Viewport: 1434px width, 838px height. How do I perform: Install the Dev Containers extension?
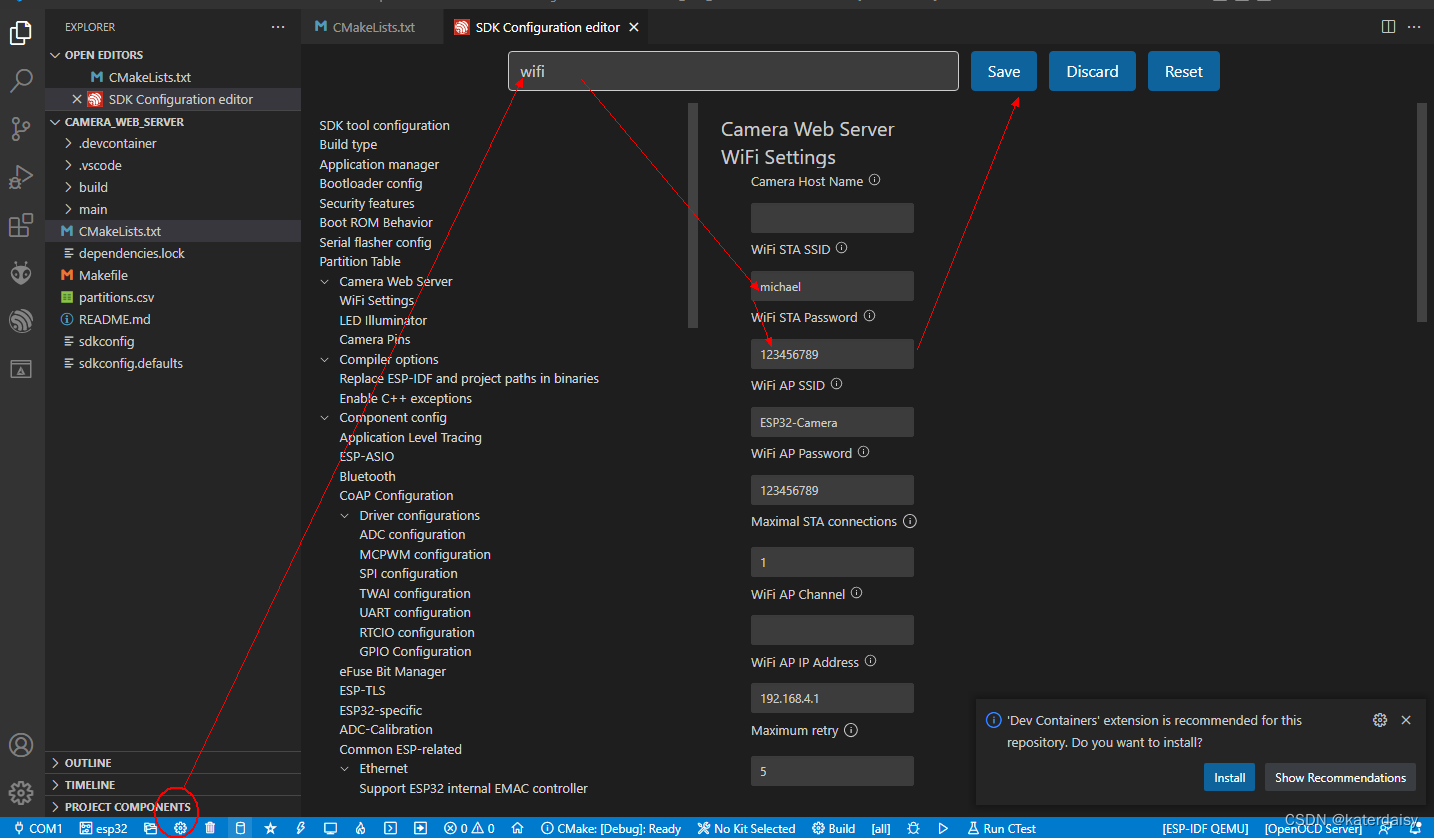pos(1229,777)
